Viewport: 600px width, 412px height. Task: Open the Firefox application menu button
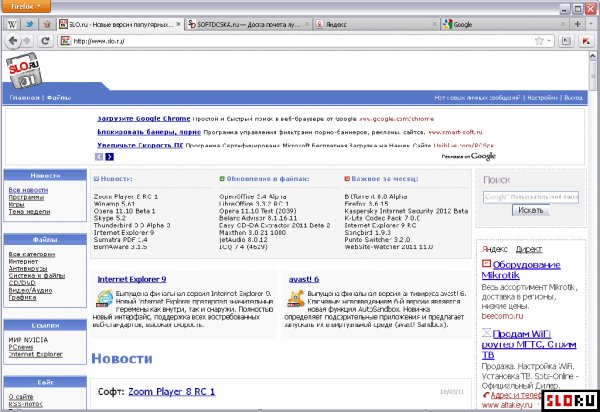25,6
